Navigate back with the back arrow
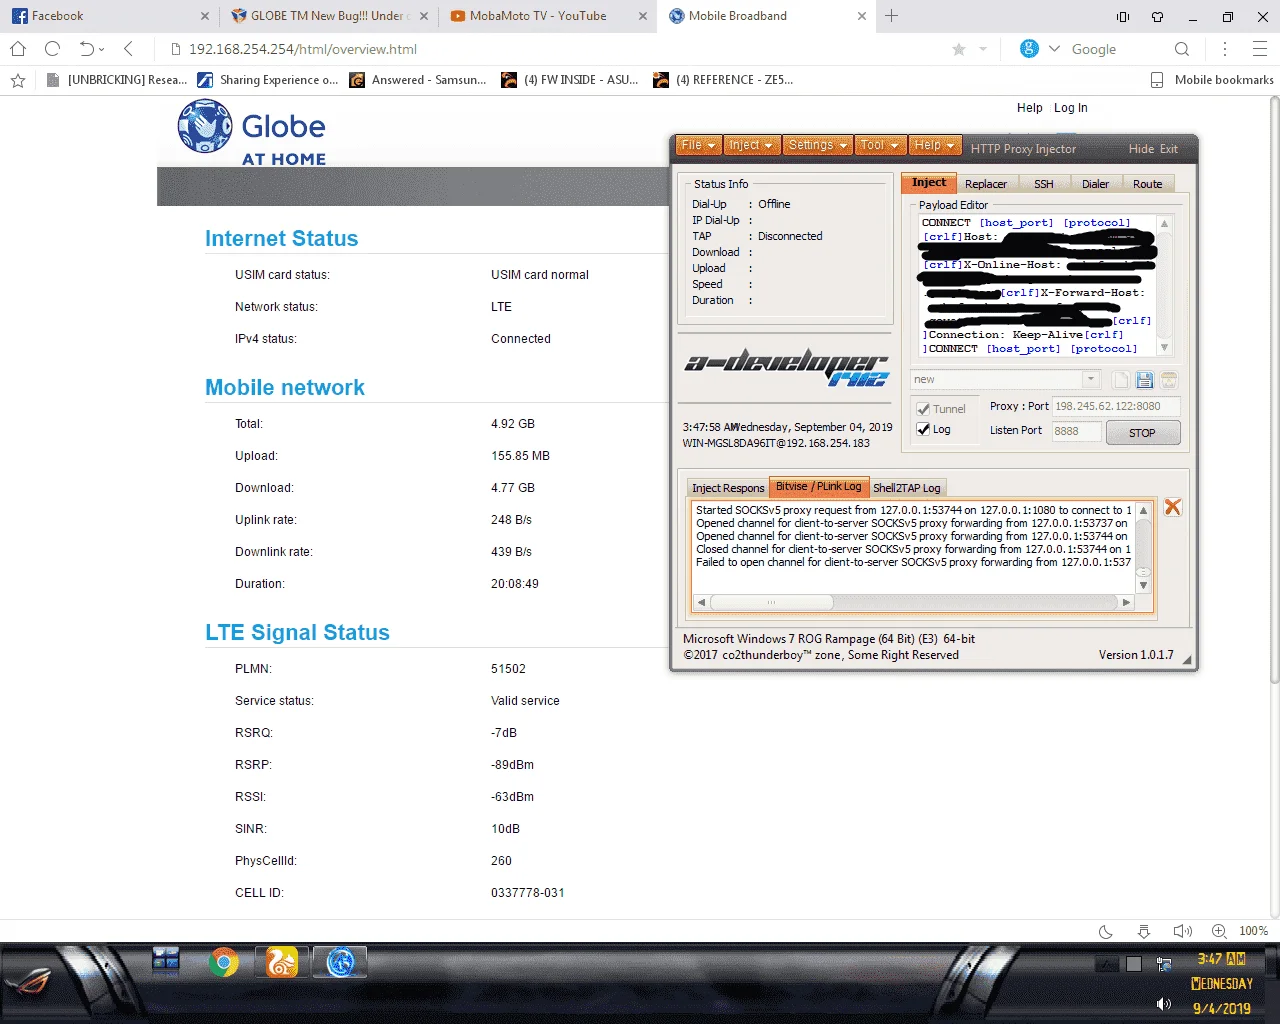This screenshot has width=1280, height=1024. point(128,49)
